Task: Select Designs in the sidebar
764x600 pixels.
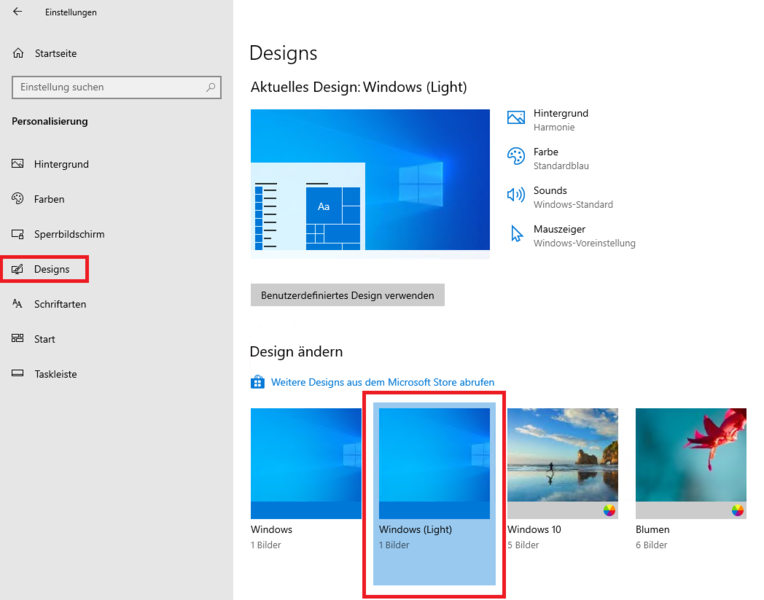Action: (x=51, y=269)
